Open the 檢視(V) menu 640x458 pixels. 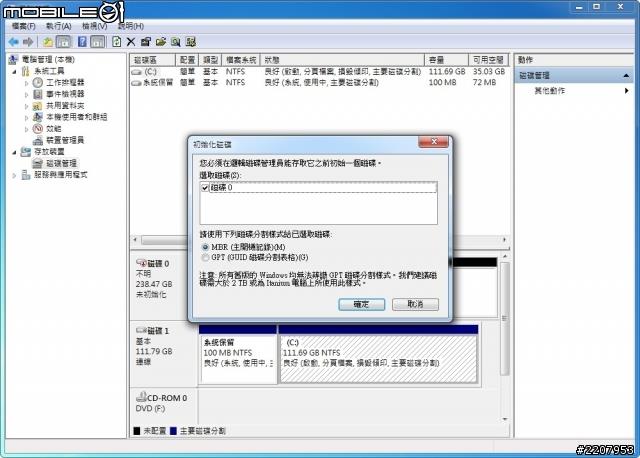(x=94, y=26)
